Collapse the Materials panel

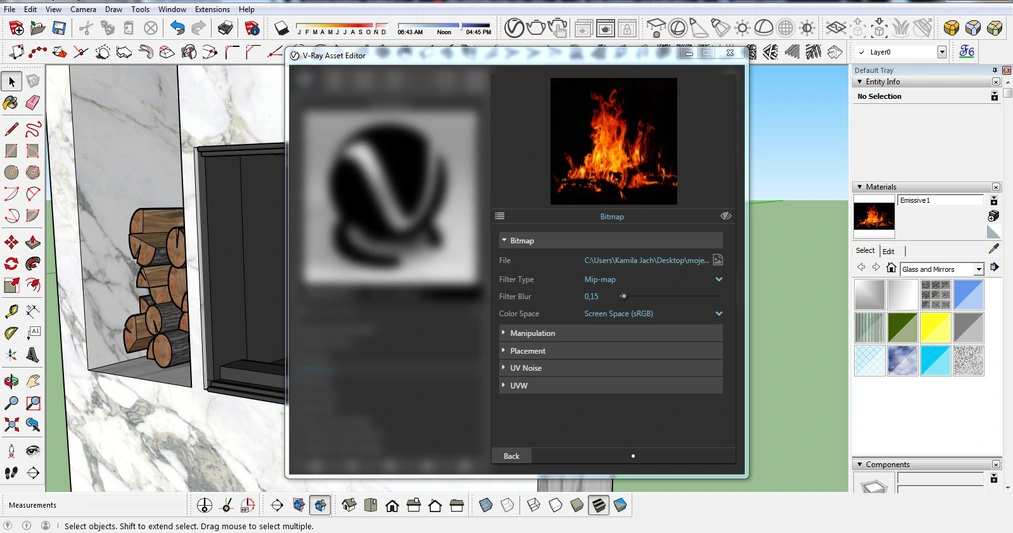click(859, 187)
